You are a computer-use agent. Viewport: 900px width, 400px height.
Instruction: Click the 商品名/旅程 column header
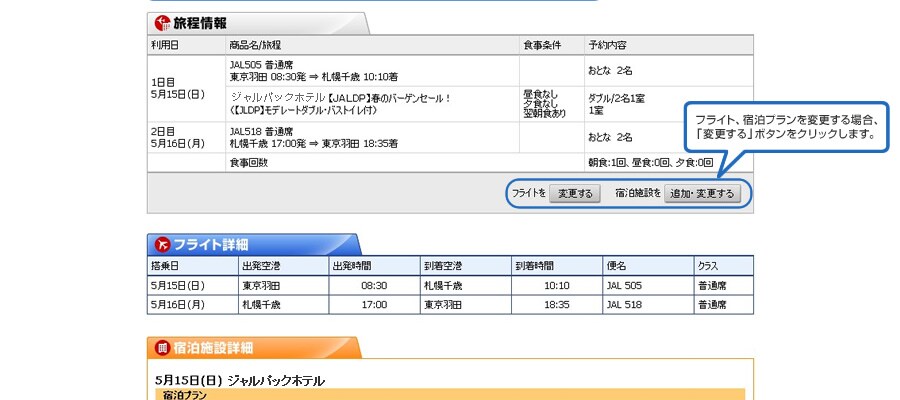(x=255, y=46)
